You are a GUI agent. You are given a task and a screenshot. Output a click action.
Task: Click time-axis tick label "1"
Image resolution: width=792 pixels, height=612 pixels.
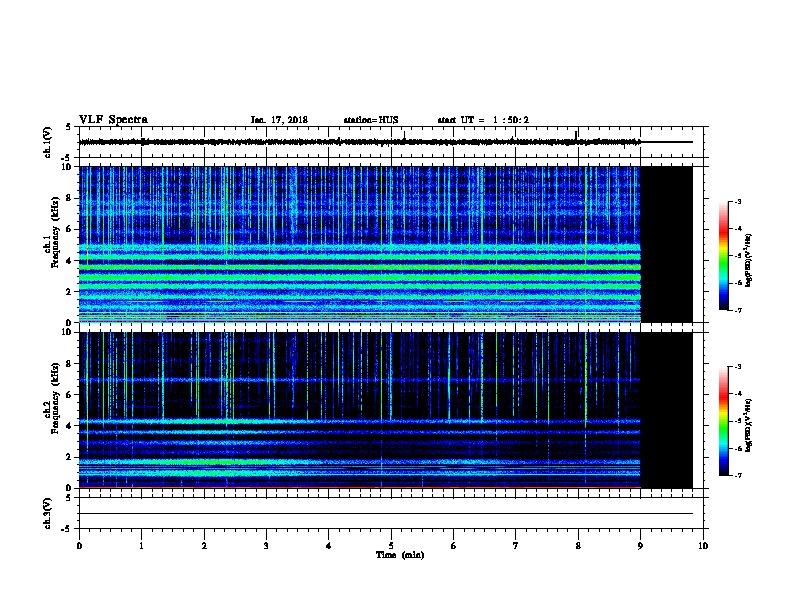pyautogui.click(x=141, y=545)
